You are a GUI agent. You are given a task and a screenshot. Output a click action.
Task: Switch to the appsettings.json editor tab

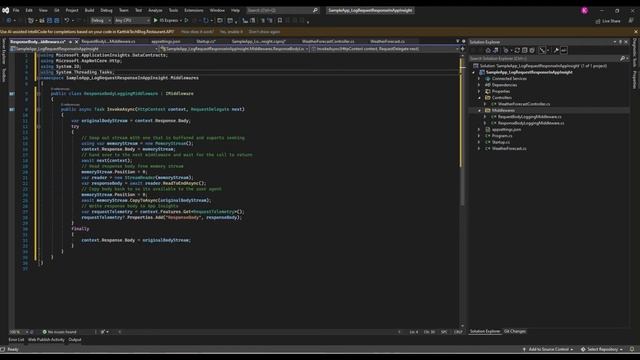pos(166,42)
